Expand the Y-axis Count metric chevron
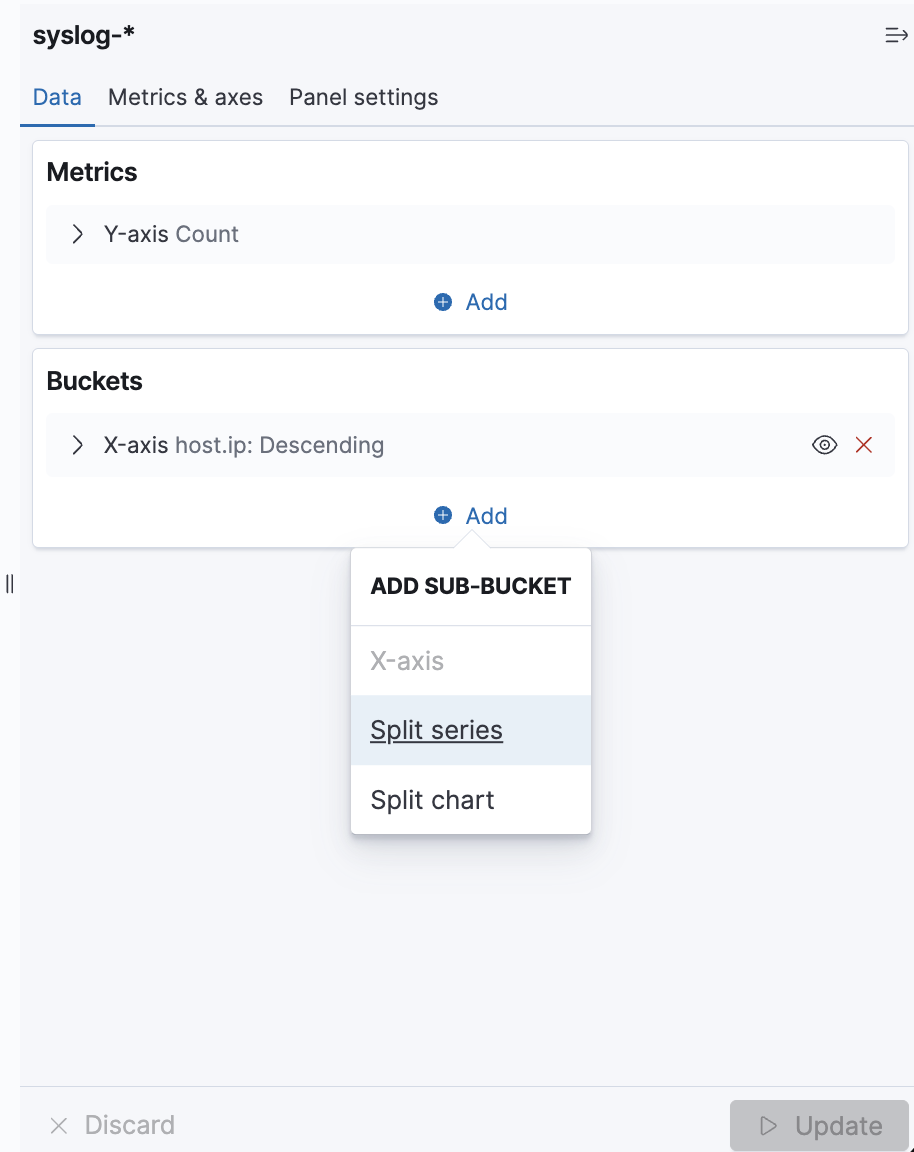Viewport: 914px width, 1152px height. 78,235
